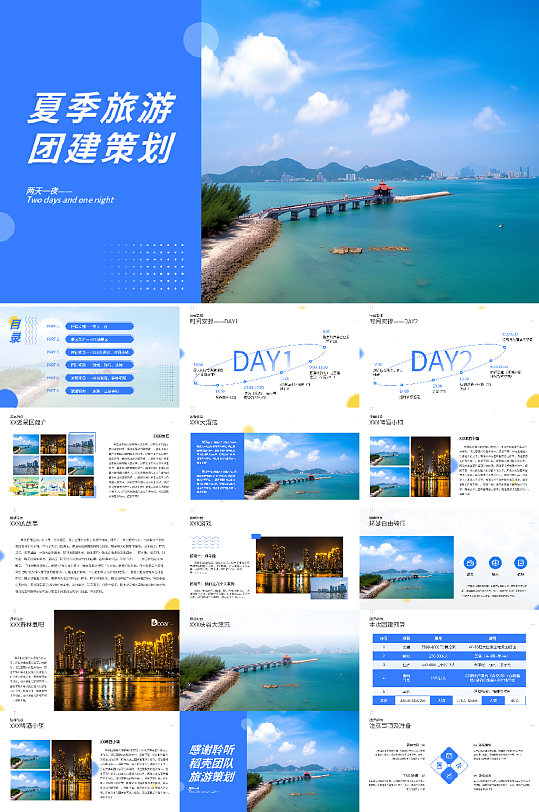Click the body paragraph of the XX达故事 slide
Screen dimensions: 539x812
pos(90,565)
